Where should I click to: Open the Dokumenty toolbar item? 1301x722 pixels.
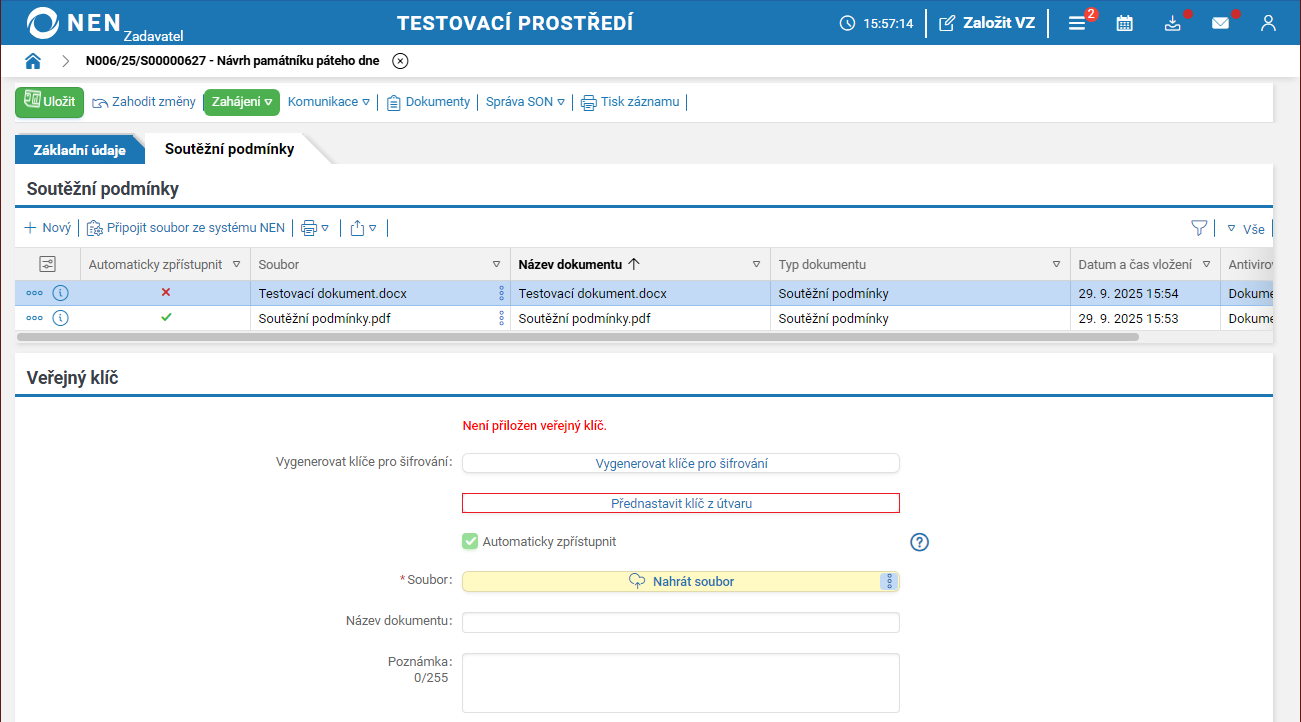click(x=428, y=102)
